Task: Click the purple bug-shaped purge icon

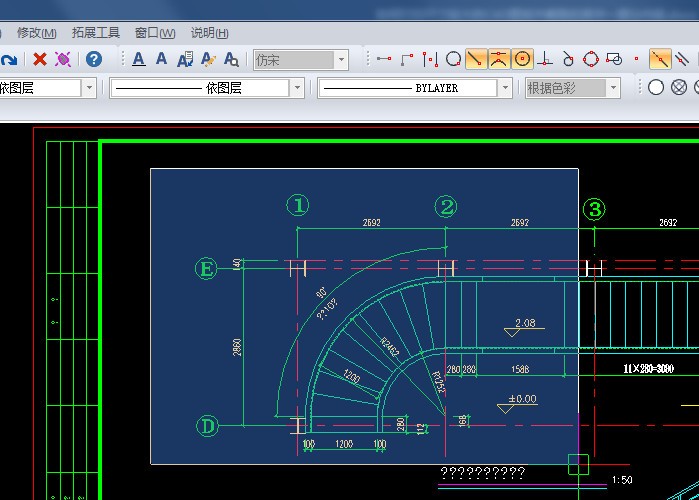Action: (x=63, y=60)
